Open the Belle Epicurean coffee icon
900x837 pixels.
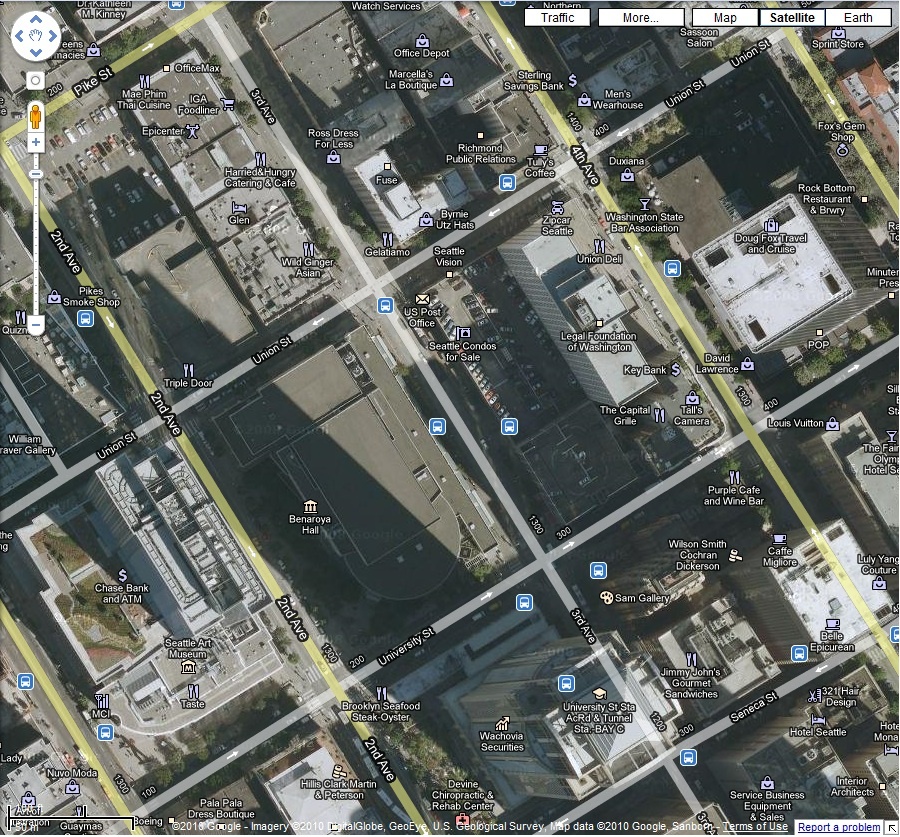tap(832, 623)
